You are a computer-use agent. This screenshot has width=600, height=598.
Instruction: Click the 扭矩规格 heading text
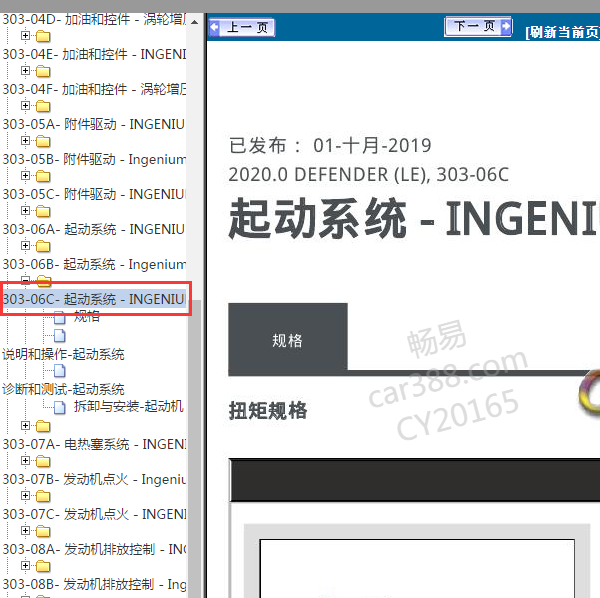[268, 411]
